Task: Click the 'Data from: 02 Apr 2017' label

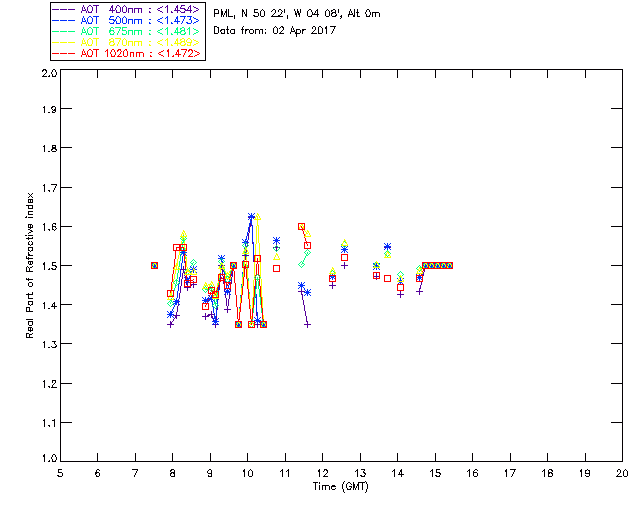Action: (x=275, y=31)
